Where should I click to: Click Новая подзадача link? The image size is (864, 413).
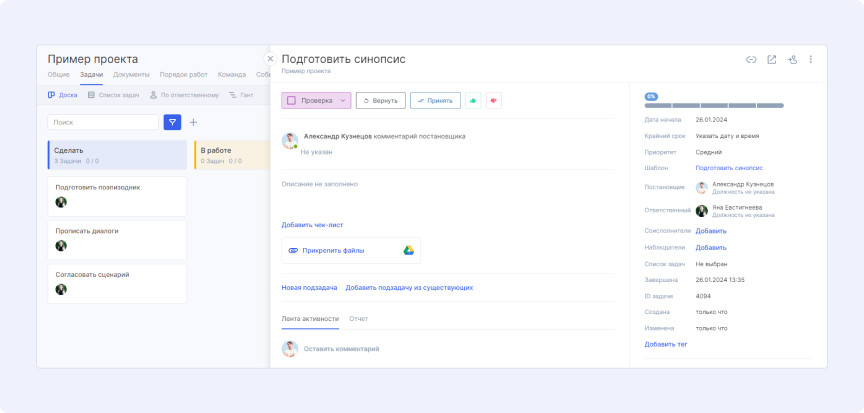click(309, 287)
